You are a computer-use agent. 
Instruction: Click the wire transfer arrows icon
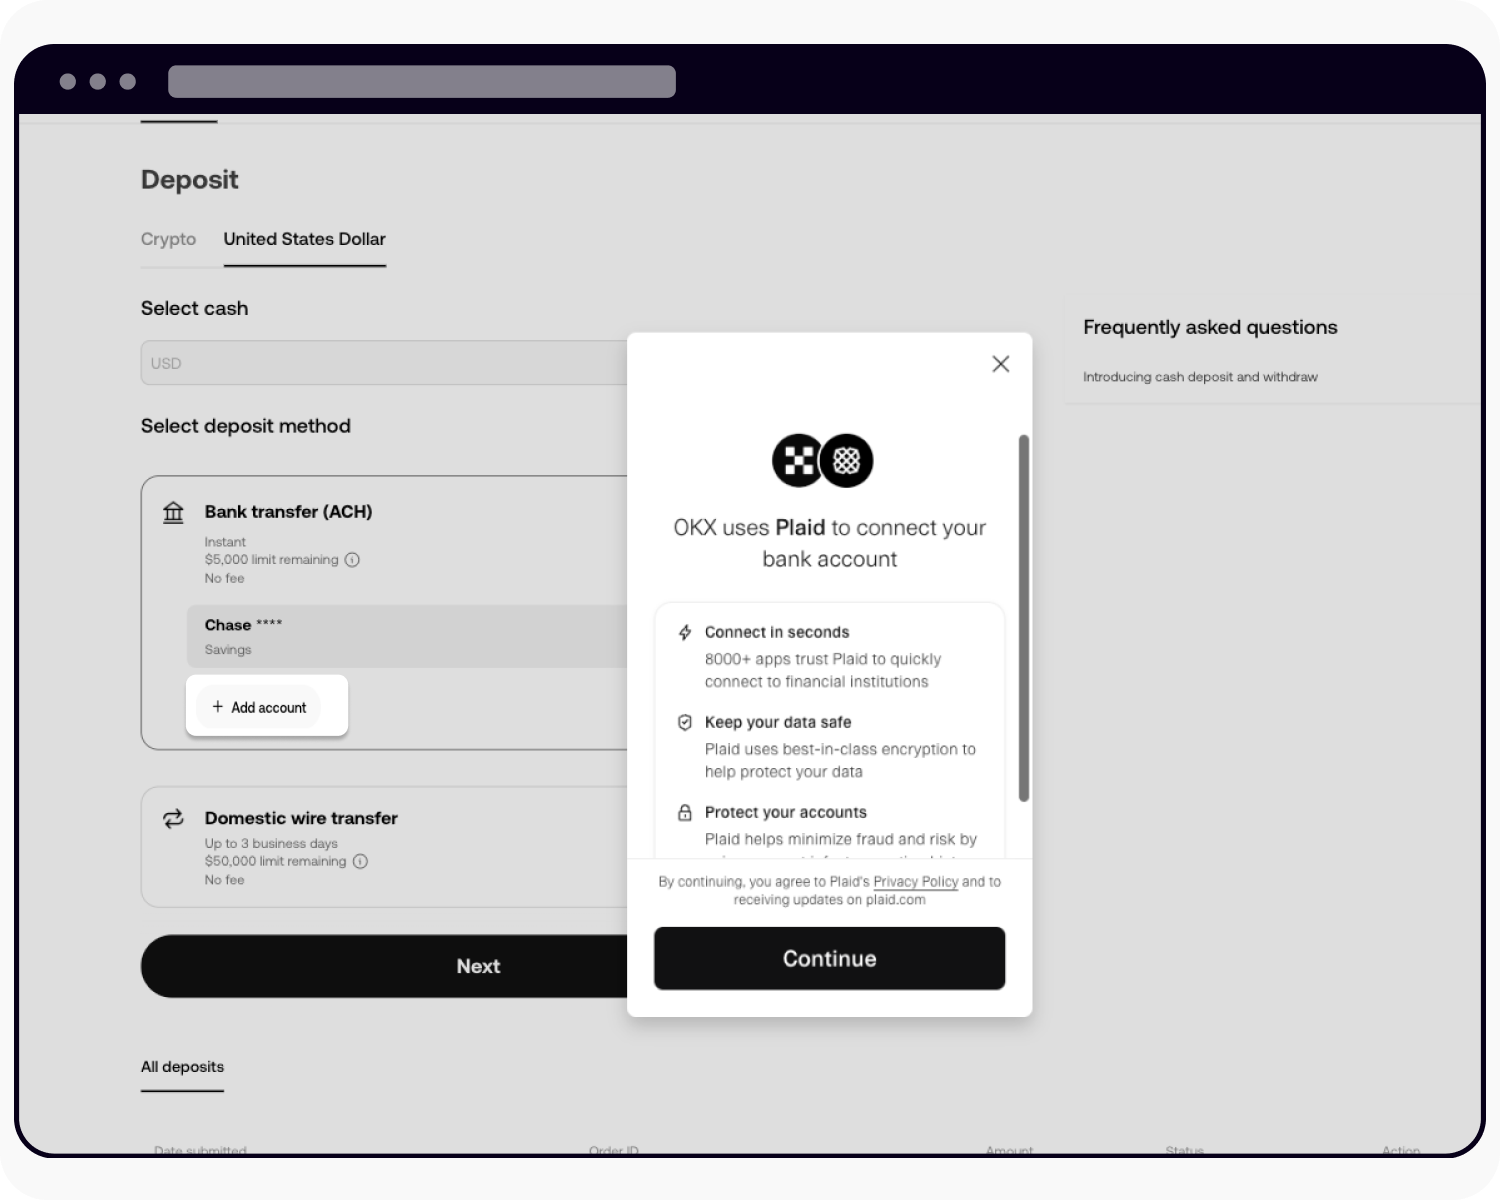click(173, 819)
